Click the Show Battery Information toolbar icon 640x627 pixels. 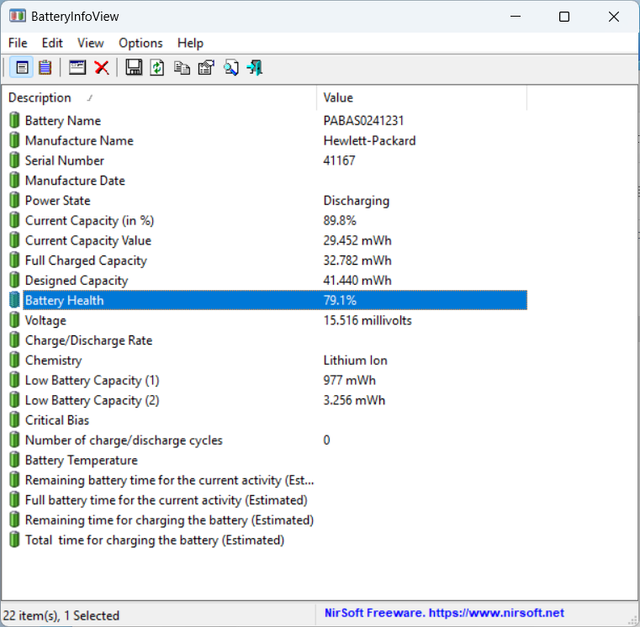click(x=20, y=67)
